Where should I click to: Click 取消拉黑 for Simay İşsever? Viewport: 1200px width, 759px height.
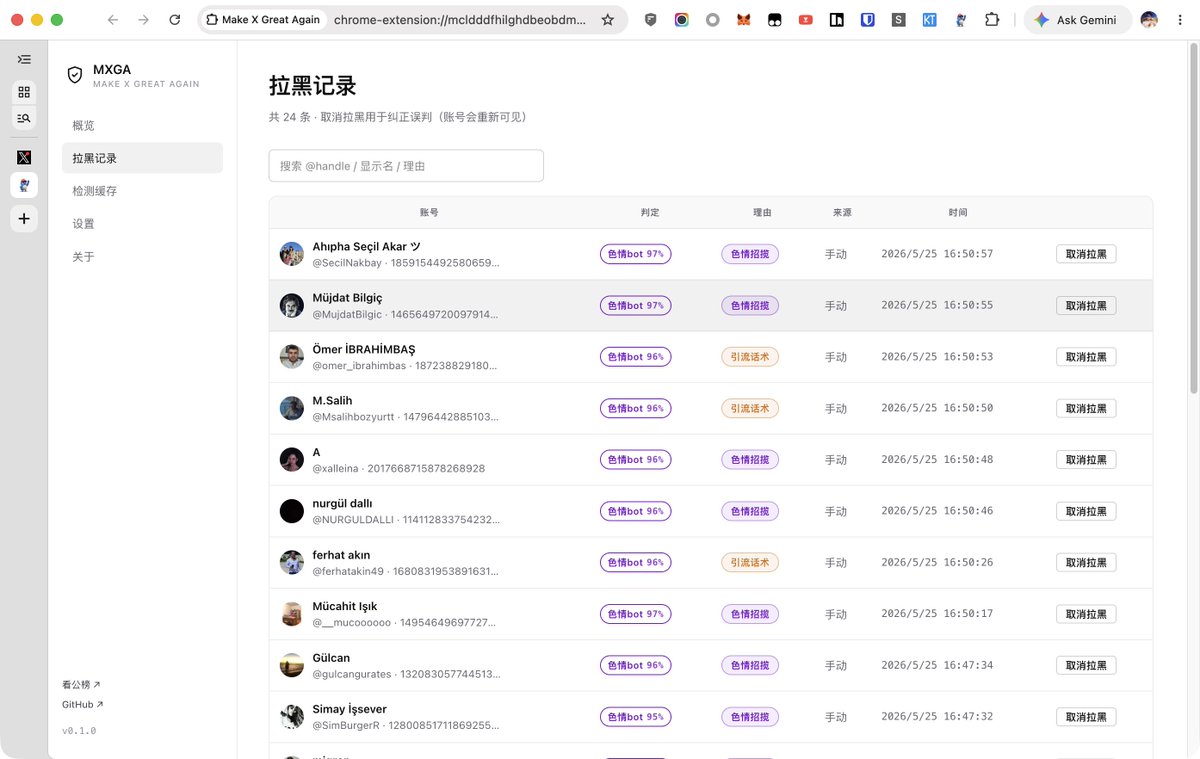click(x=1086, y=717)
